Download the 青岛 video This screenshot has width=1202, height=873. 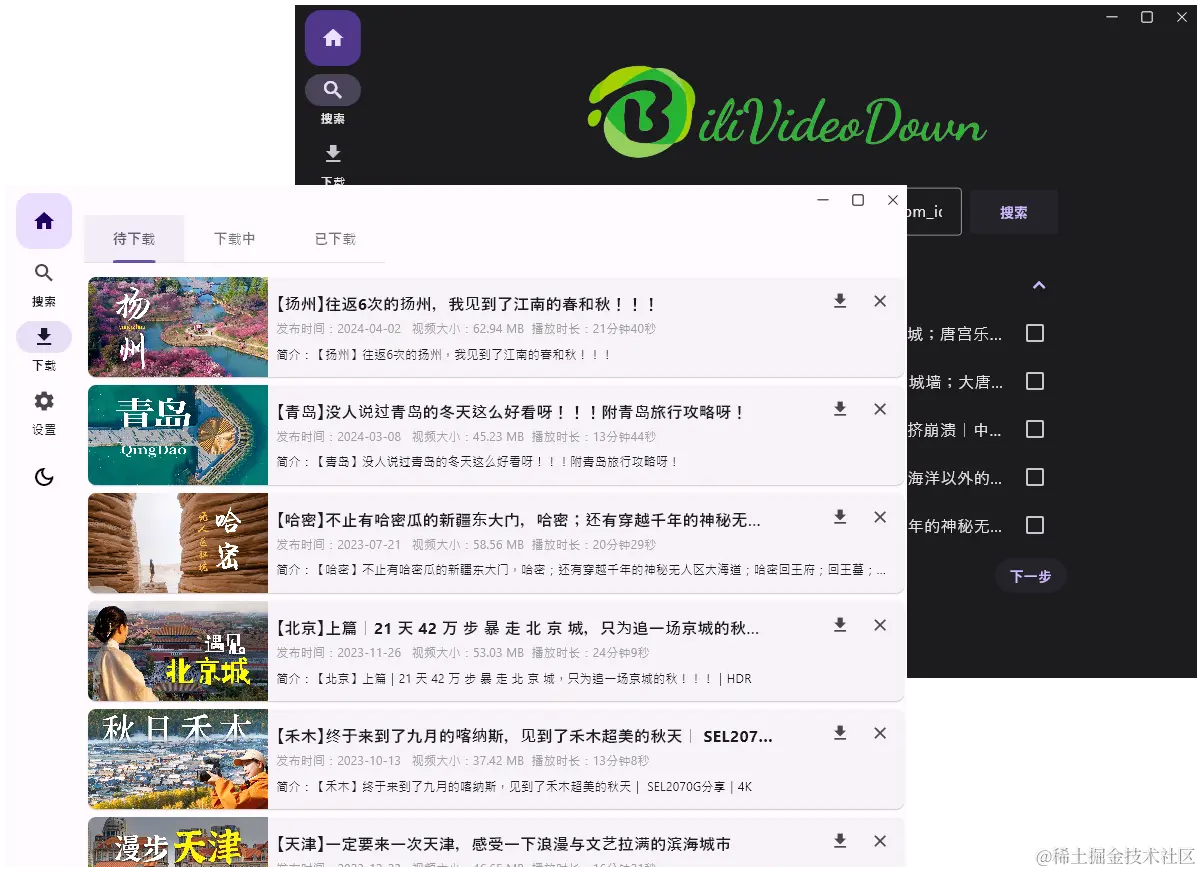point(840,409)
